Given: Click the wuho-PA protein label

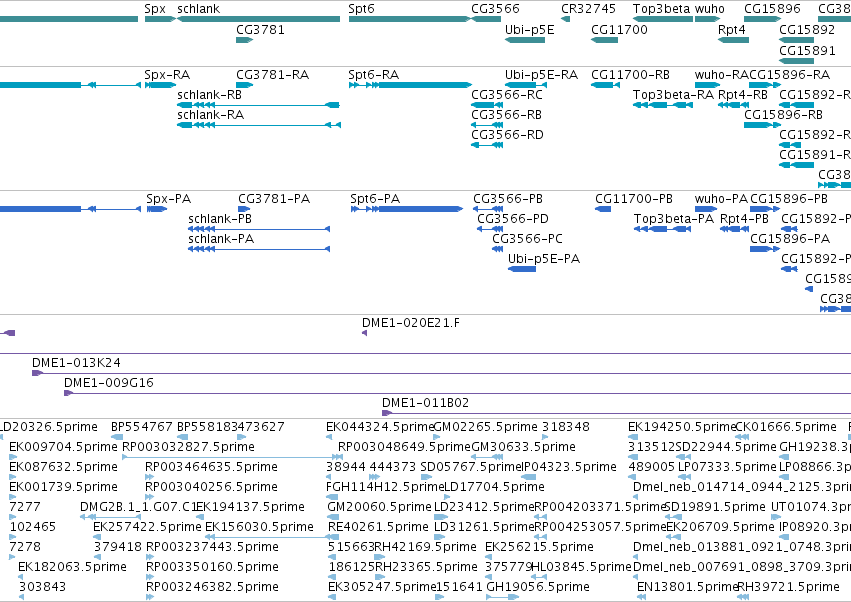Looking at the screenshot, I should tap(721, 199).
